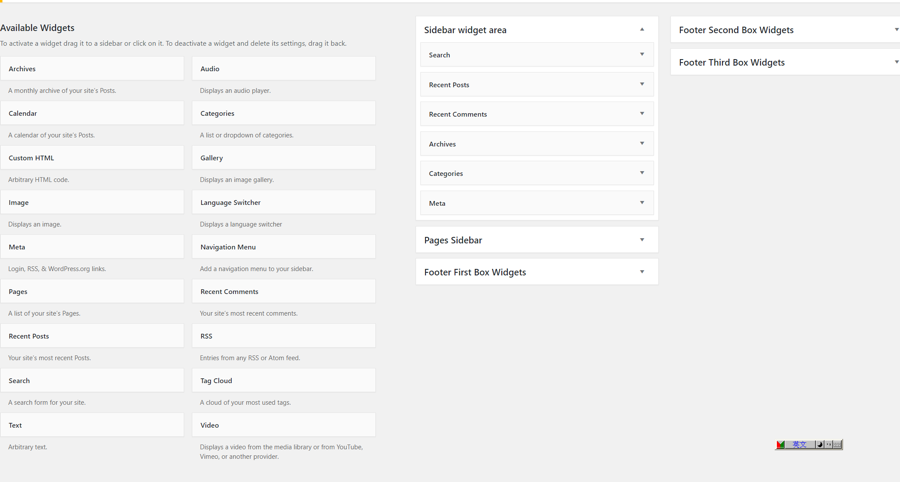Select the Custom HTML available widget
This screenshot has height=482, width=900.
[92, 158]
